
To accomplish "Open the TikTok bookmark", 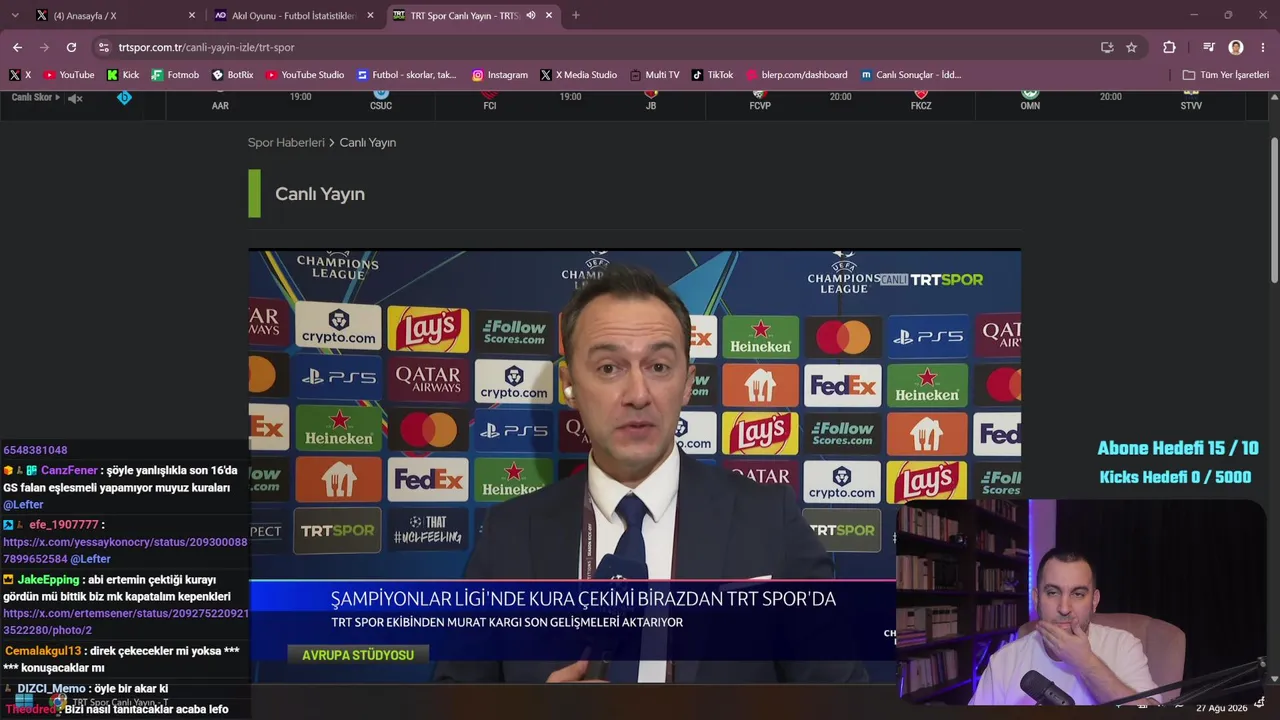I will click(x=713, y=75).
